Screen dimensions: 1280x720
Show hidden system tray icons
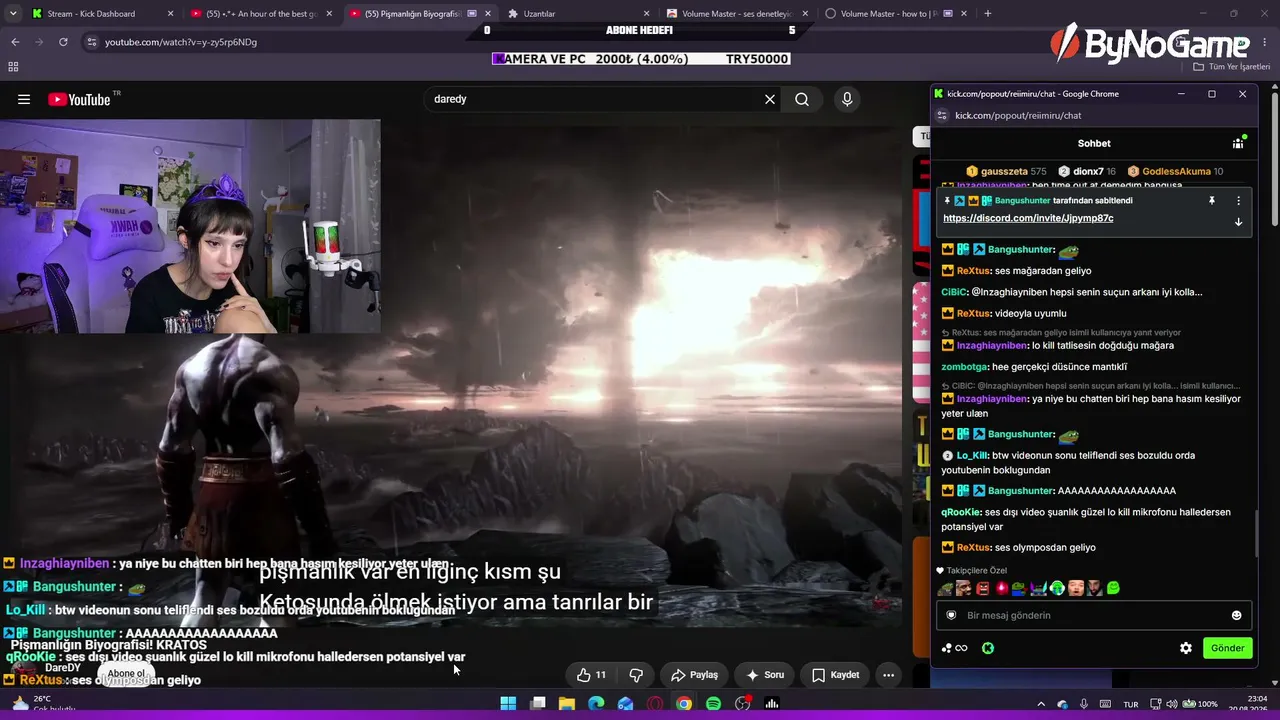1041,704
